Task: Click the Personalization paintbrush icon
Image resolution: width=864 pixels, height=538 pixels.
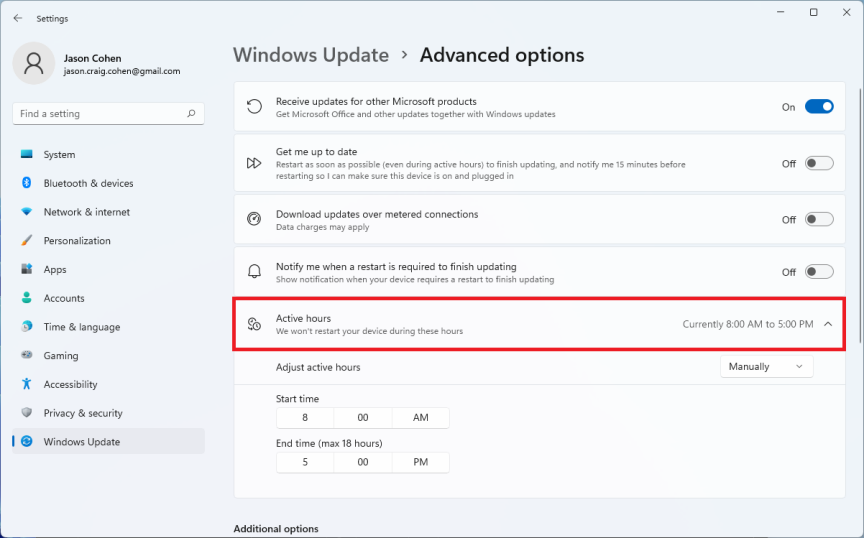Action: click(26, 241)
